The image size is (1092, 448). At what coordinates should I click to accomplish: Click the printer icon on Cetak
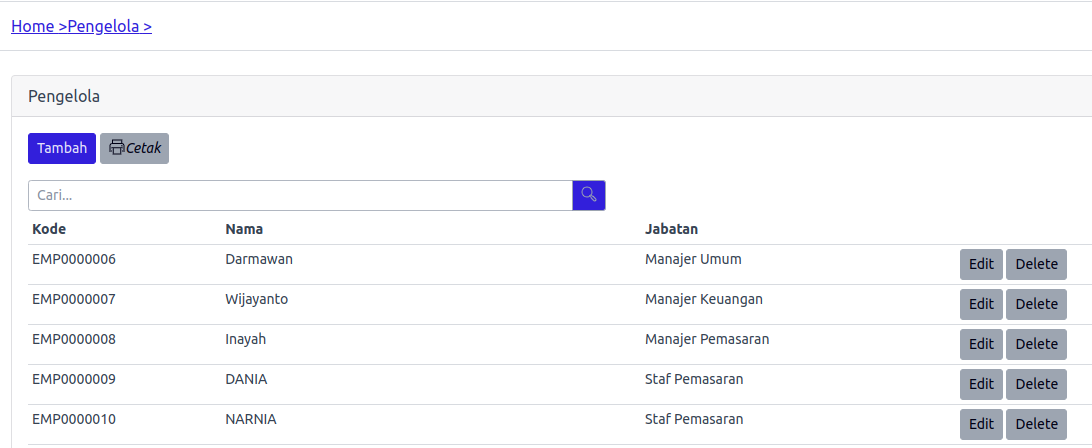click(117, 148)
